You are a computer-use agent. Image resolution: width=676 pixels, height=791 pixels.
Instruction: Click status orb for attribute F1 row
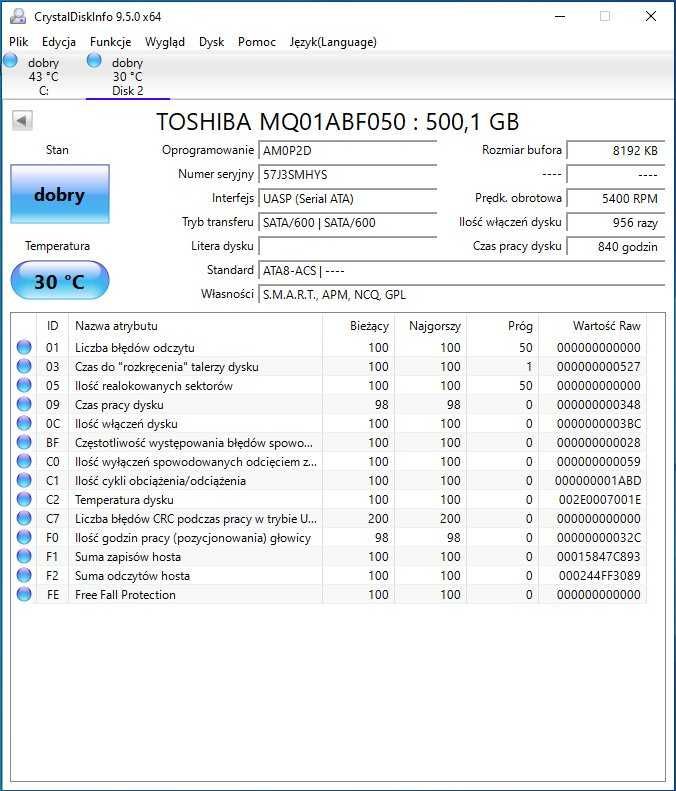tap(24, 556)
